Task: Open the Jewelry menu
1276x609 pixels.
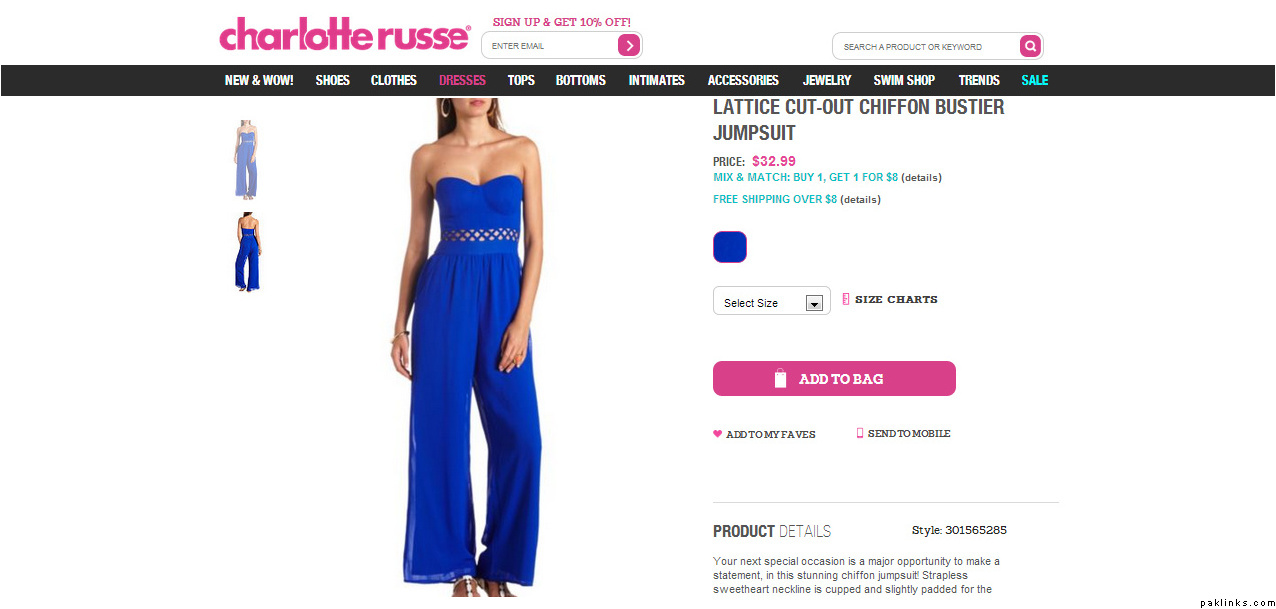Action: coord(827,80)
